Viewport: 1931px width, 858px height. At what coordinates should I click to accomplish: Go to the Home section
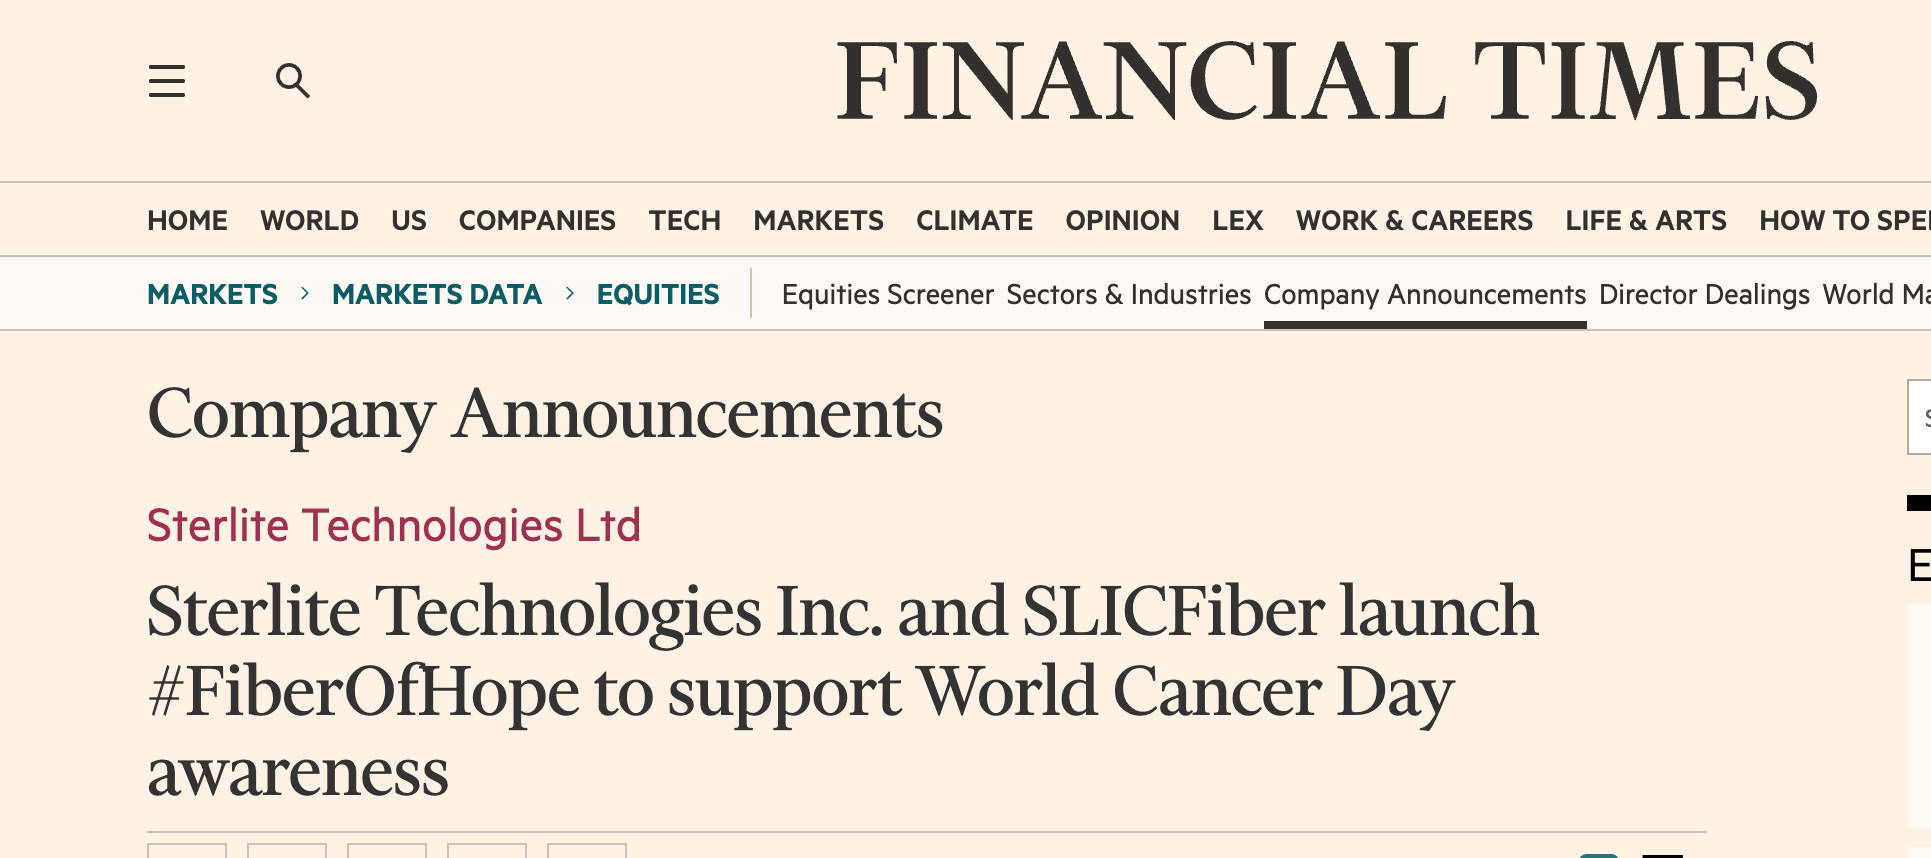(187, 220)
